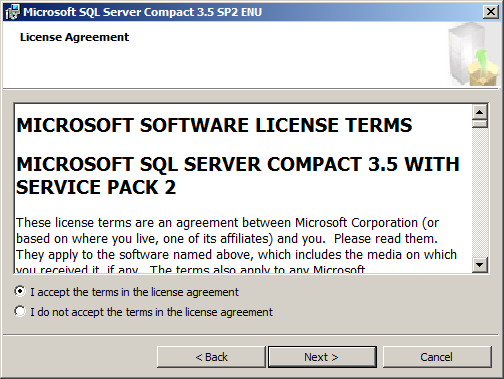504x379 pixels.
Task: Click the installer icon in title bar
Action: (13, 12)
